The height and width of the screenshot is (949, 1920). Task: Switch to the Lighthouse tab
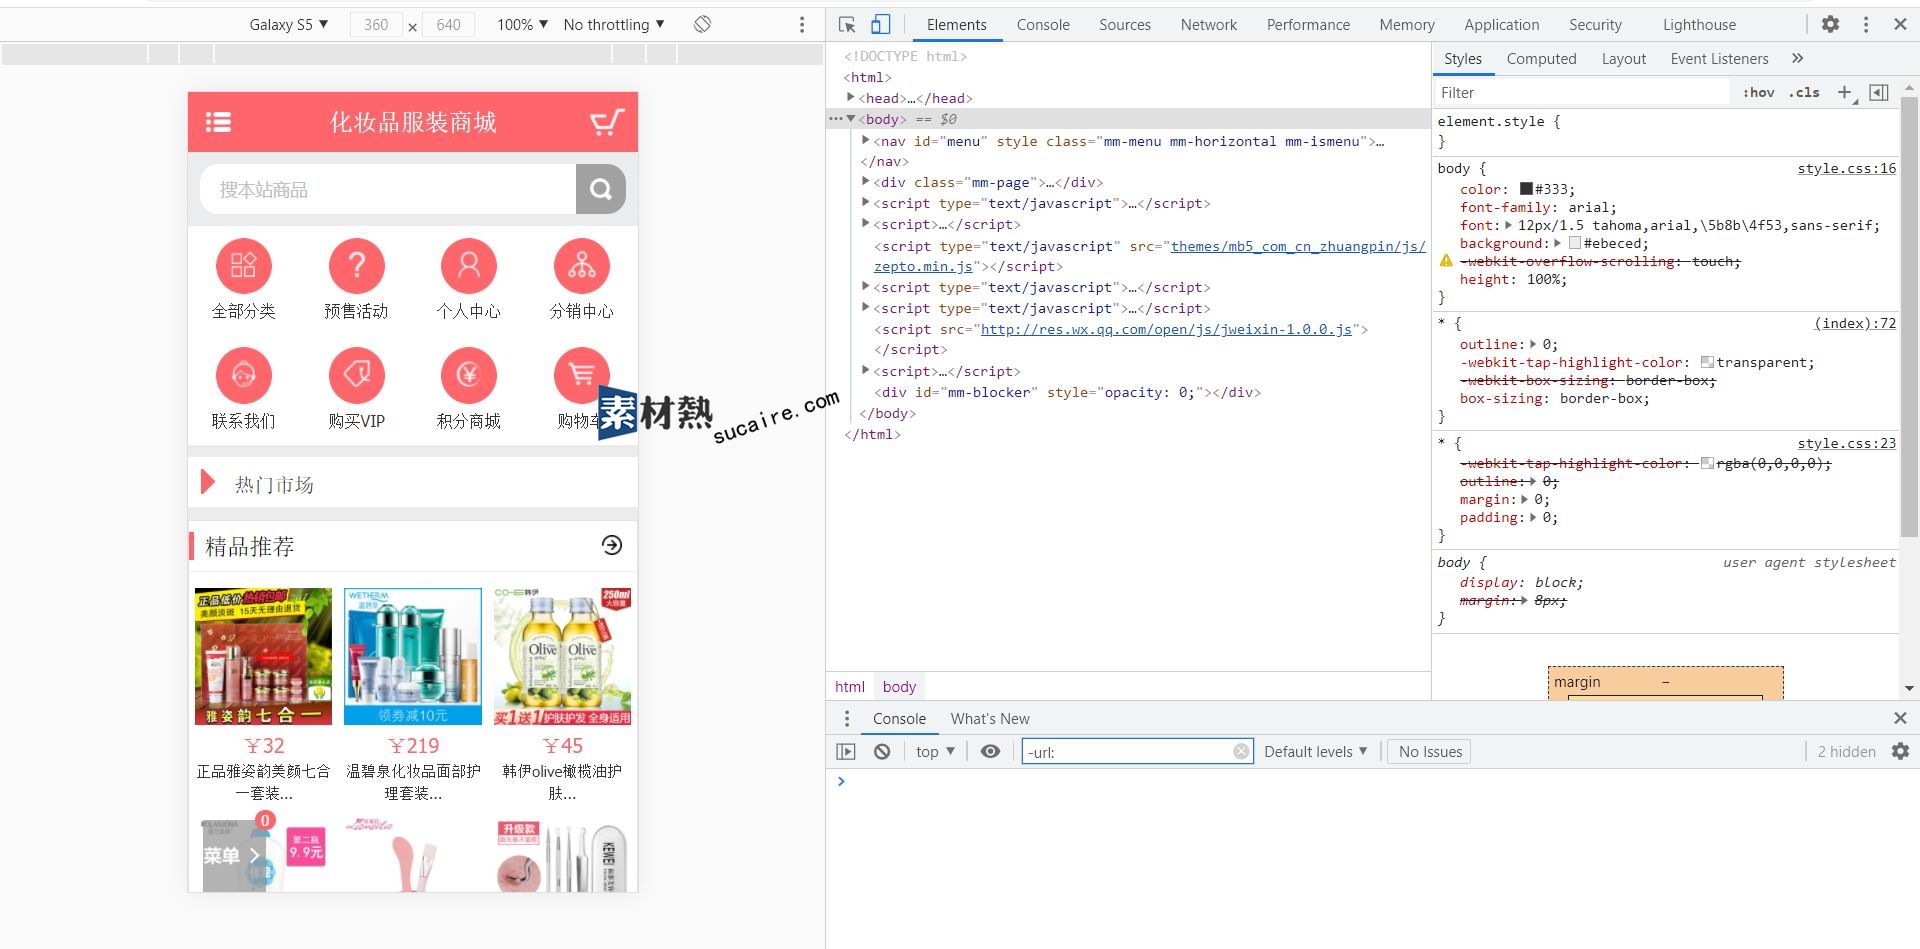[1699, 24]
